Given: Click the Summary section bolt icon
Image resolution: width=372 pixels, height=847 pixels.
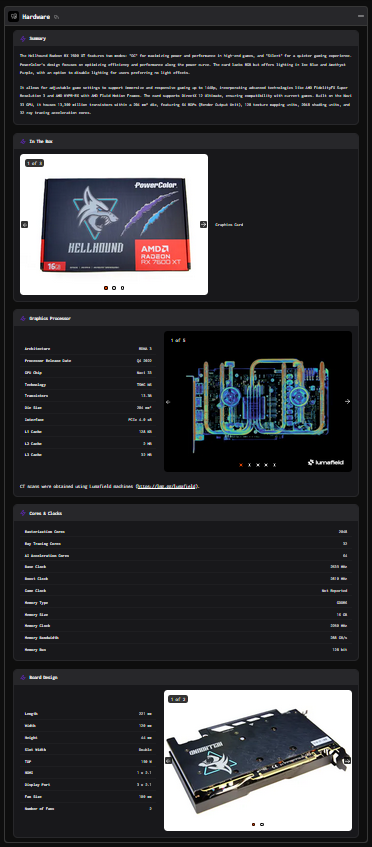Looking at the screenshot, I should tap(23, 38).
